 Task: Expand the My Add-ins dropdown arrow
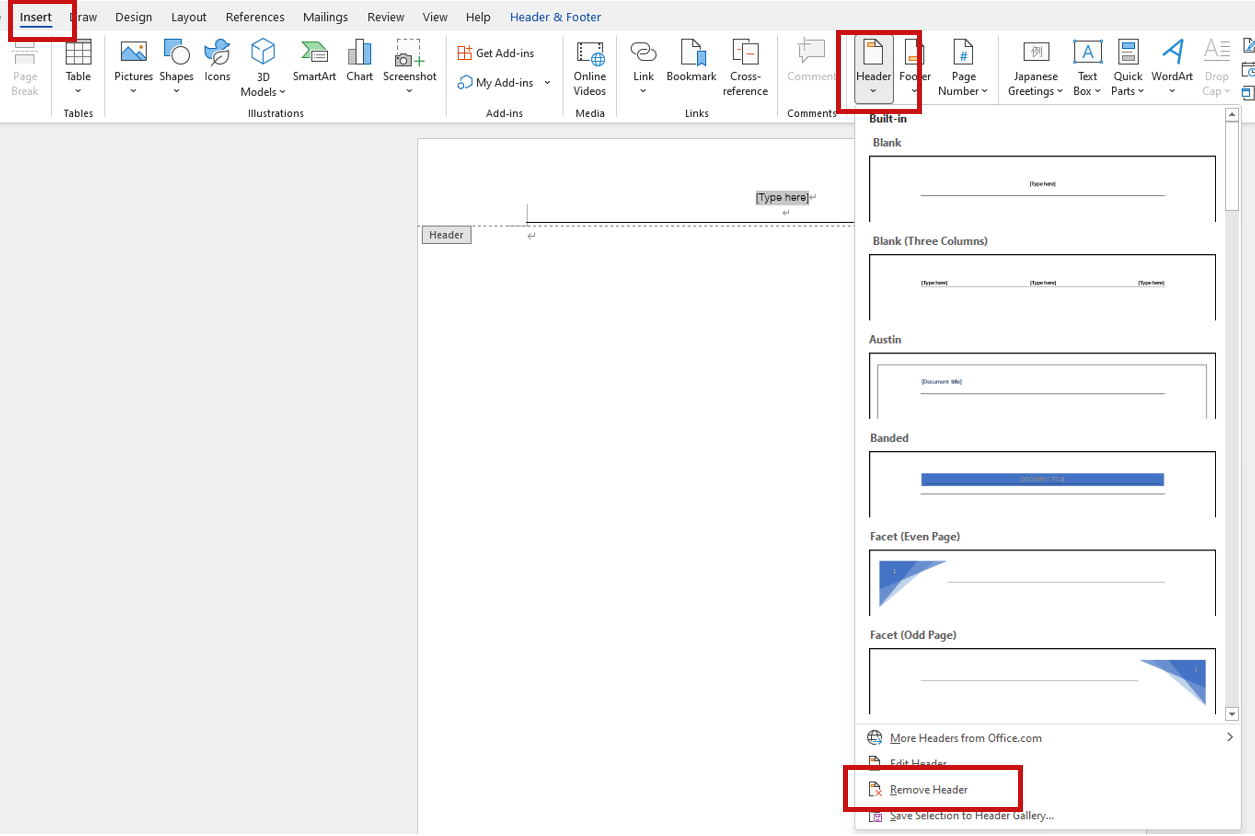(547, 83)
